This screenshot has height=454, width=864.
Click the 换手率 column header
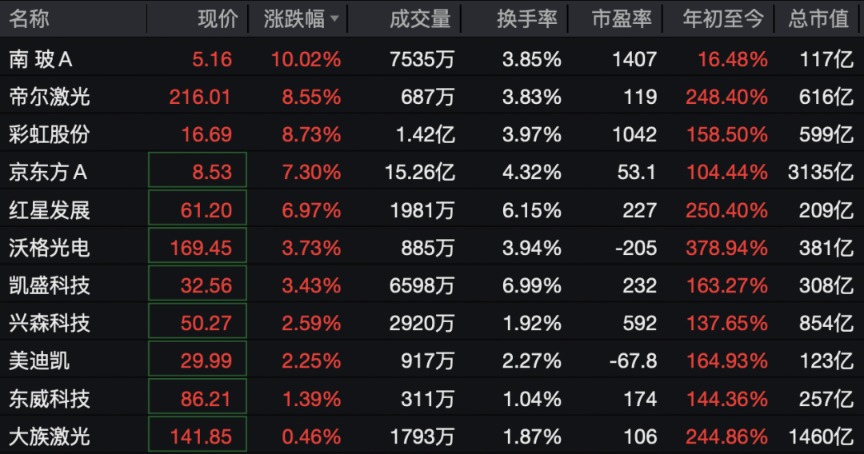527,19
